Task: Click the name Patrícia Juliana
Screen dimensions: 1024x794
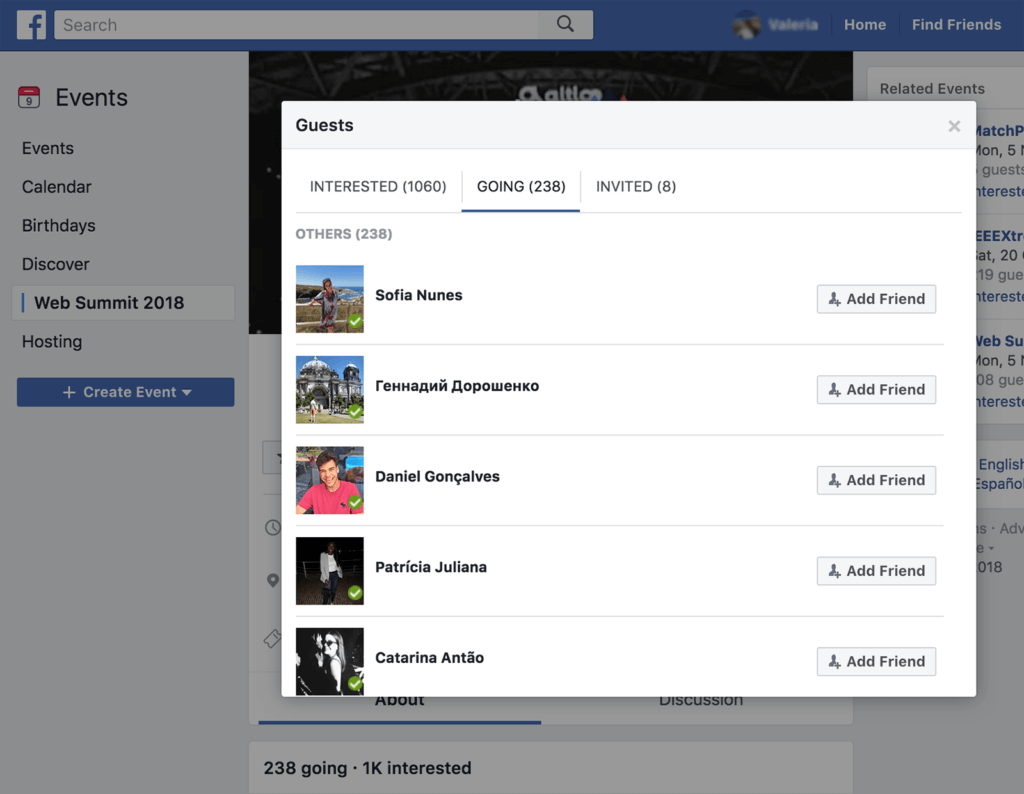Action: (430, 567)
